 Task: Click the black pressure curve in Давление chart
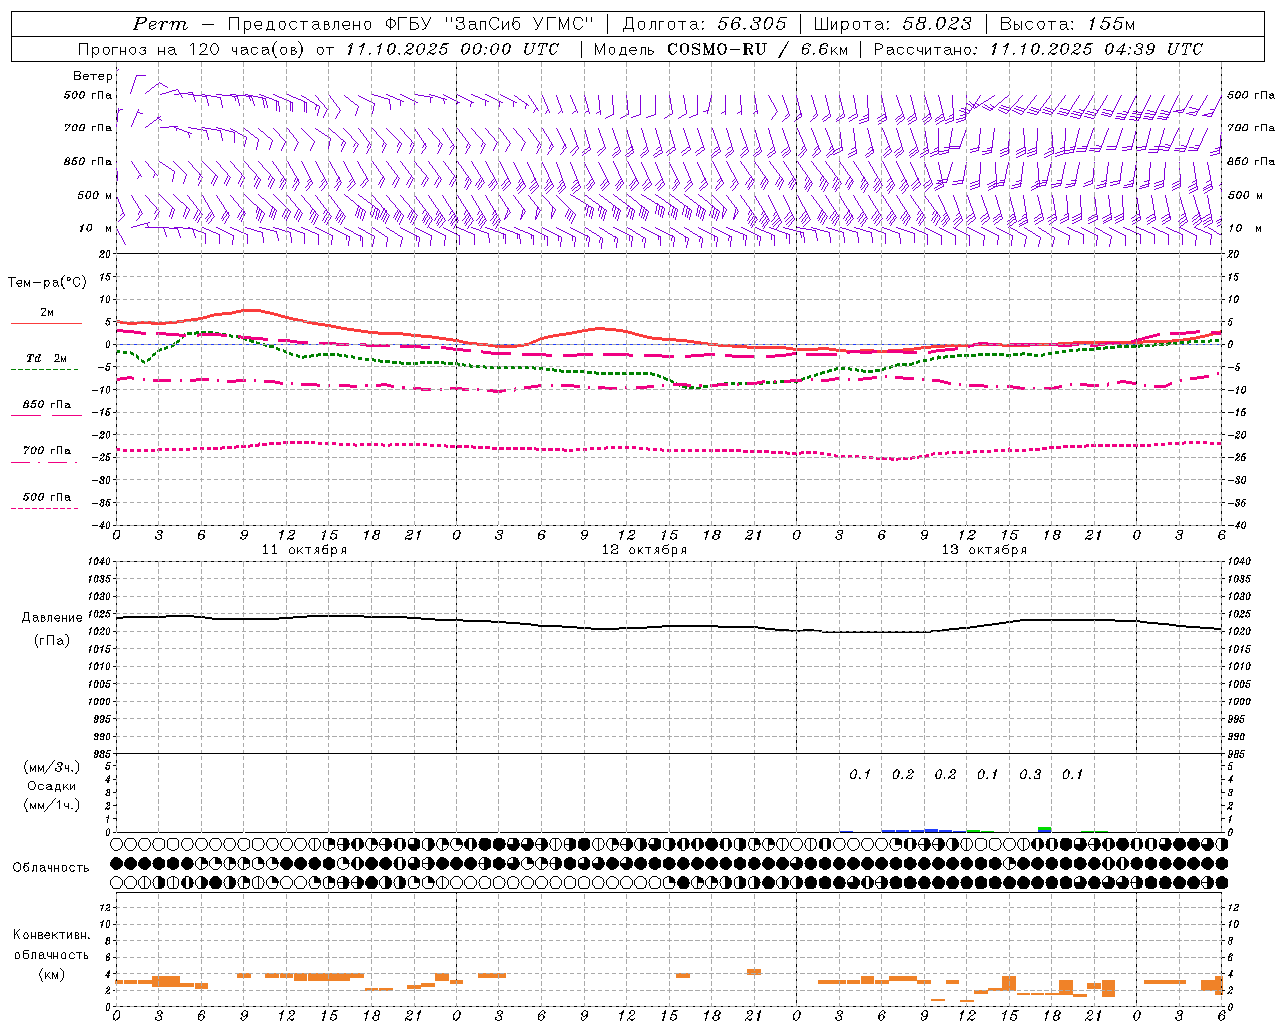[x=668, y=627]
